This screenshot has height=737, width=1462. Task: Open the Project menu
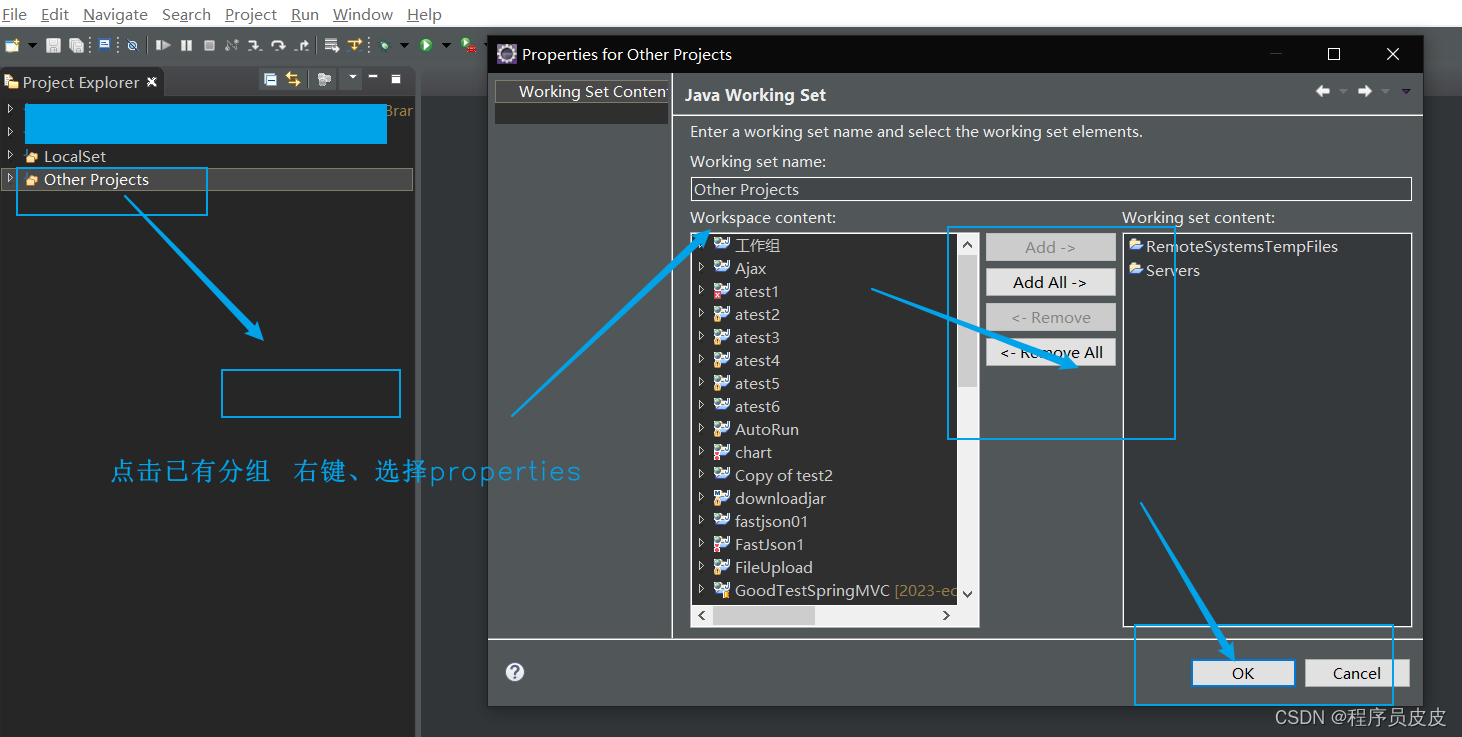pos(251,14)
